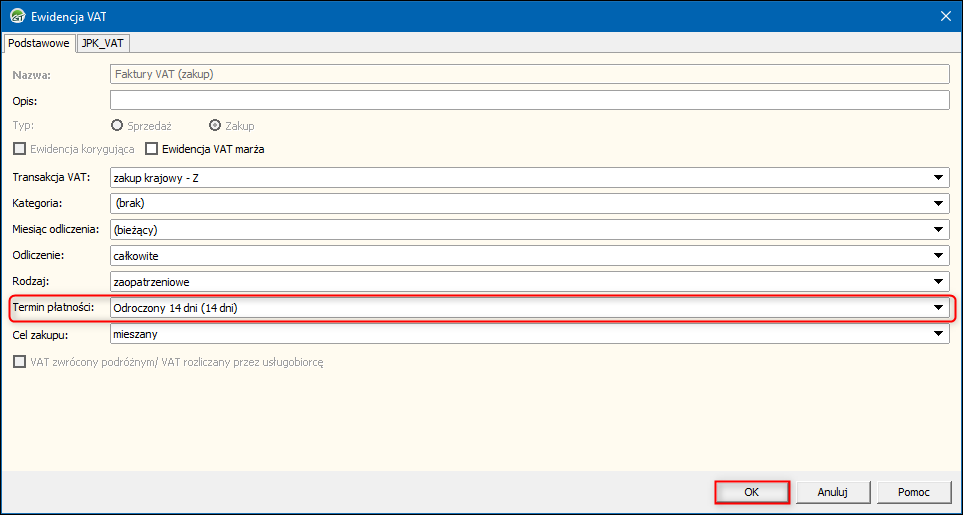Close the Ewidencja VAT dialog

pos(945,17)
